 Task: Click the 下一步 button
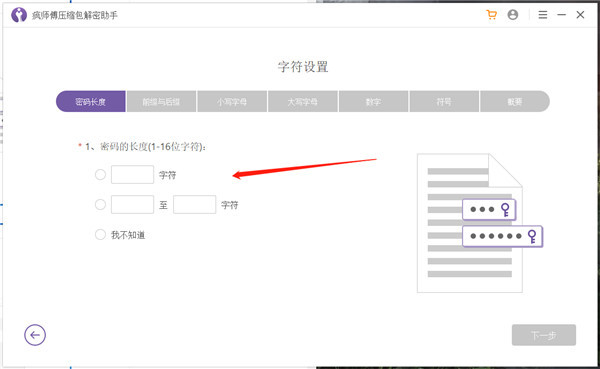click(x=544, y=335)
